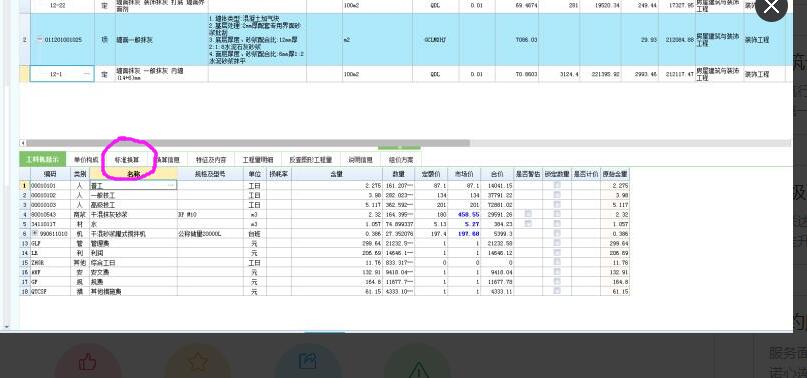Viewport: 807px width, 378px height.
Task: Click the 类别 column header
Action: click(80, 175)
